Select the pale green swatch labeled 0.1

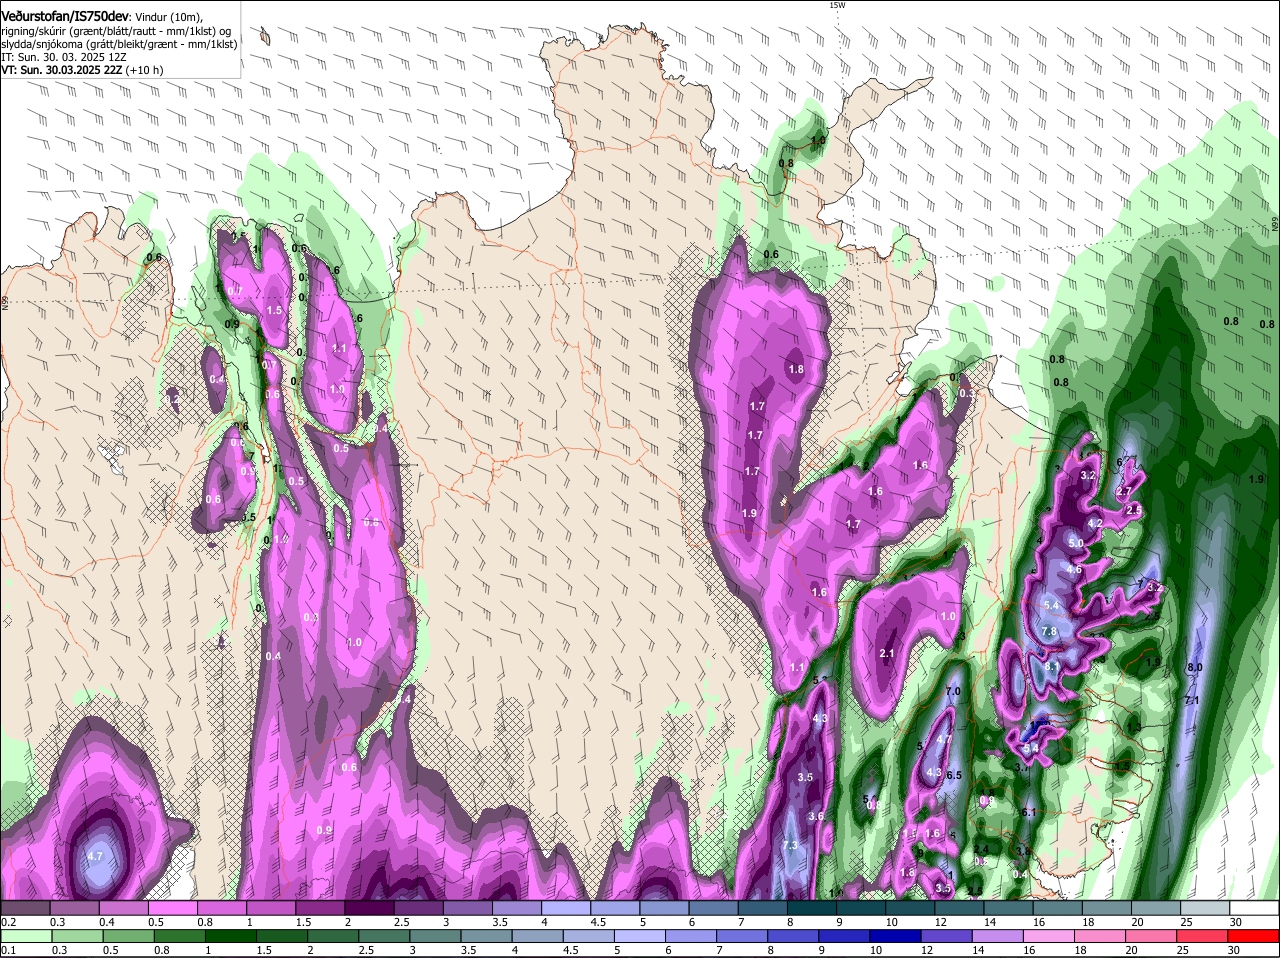coord(25,937)
